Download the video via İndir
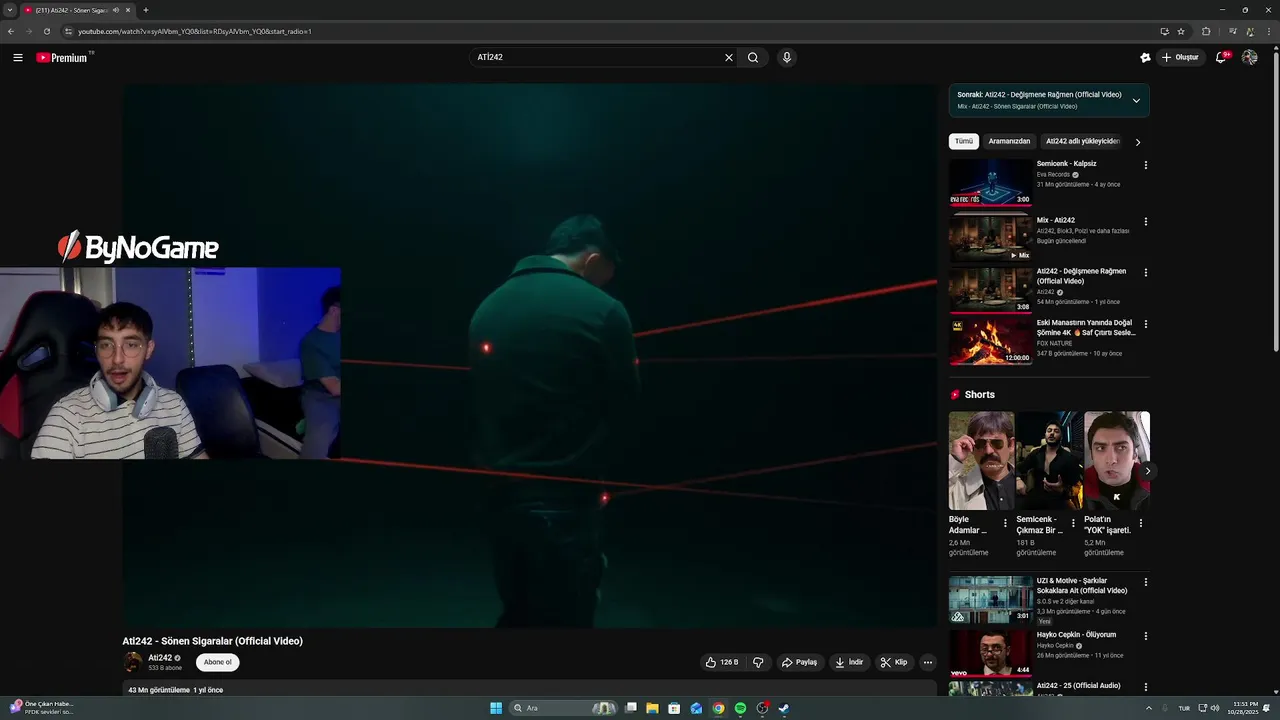Screen dimensions: 1280x720 tap(849, 662)
